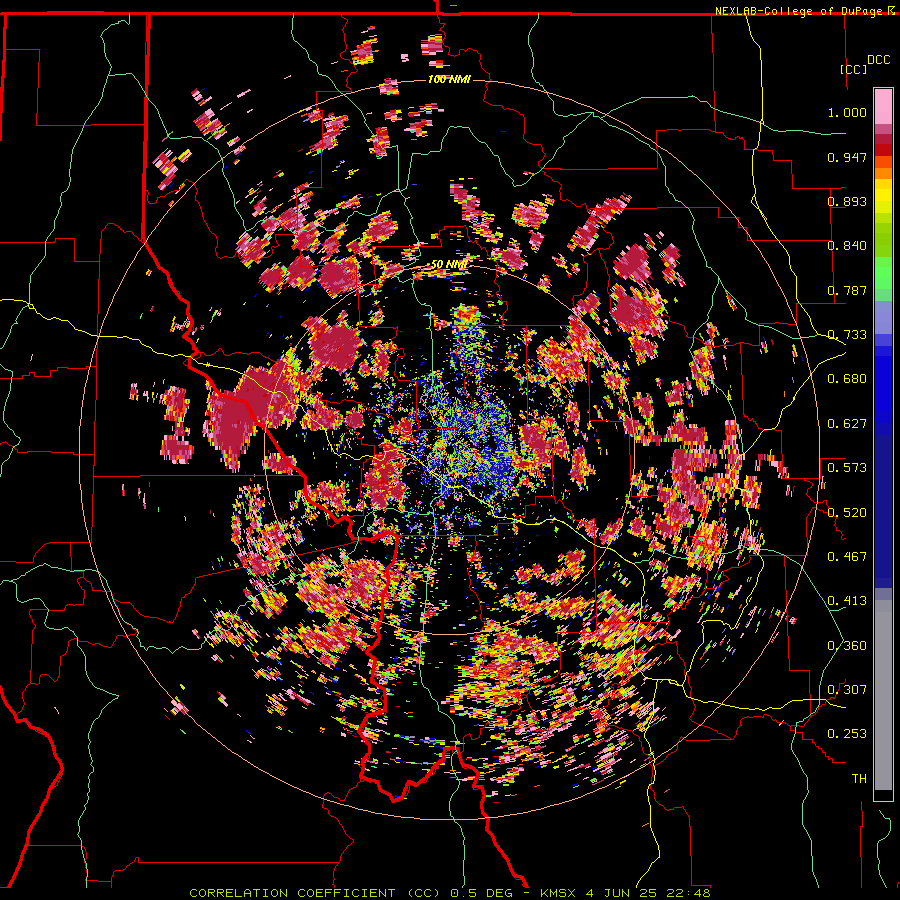Click the 50 NMI range ring label
900x900 pixels.
pos(449,265)
